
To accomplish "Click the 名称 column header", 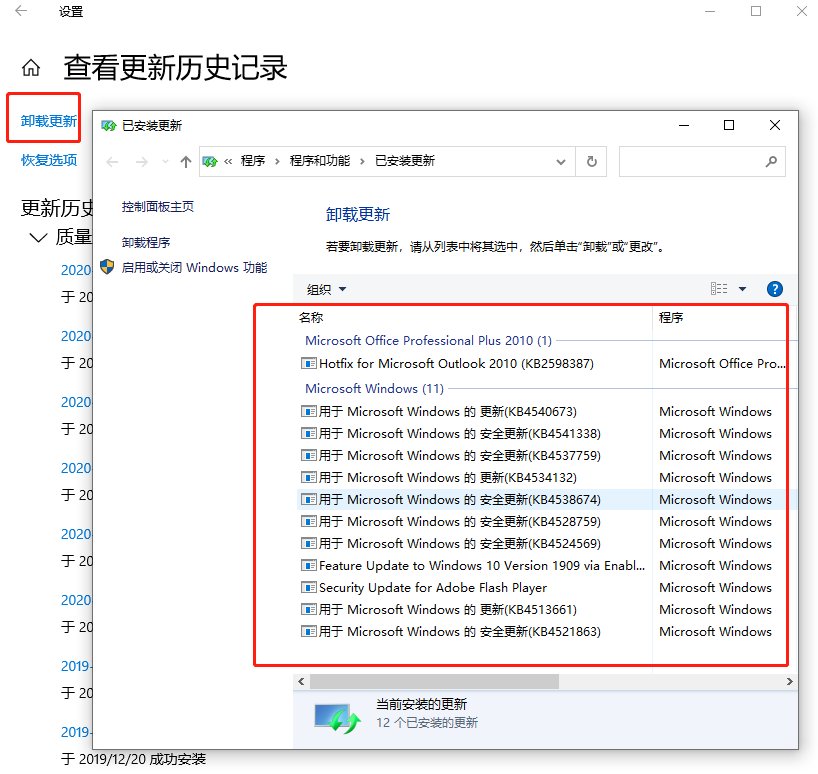I will (x=311, y=317).
